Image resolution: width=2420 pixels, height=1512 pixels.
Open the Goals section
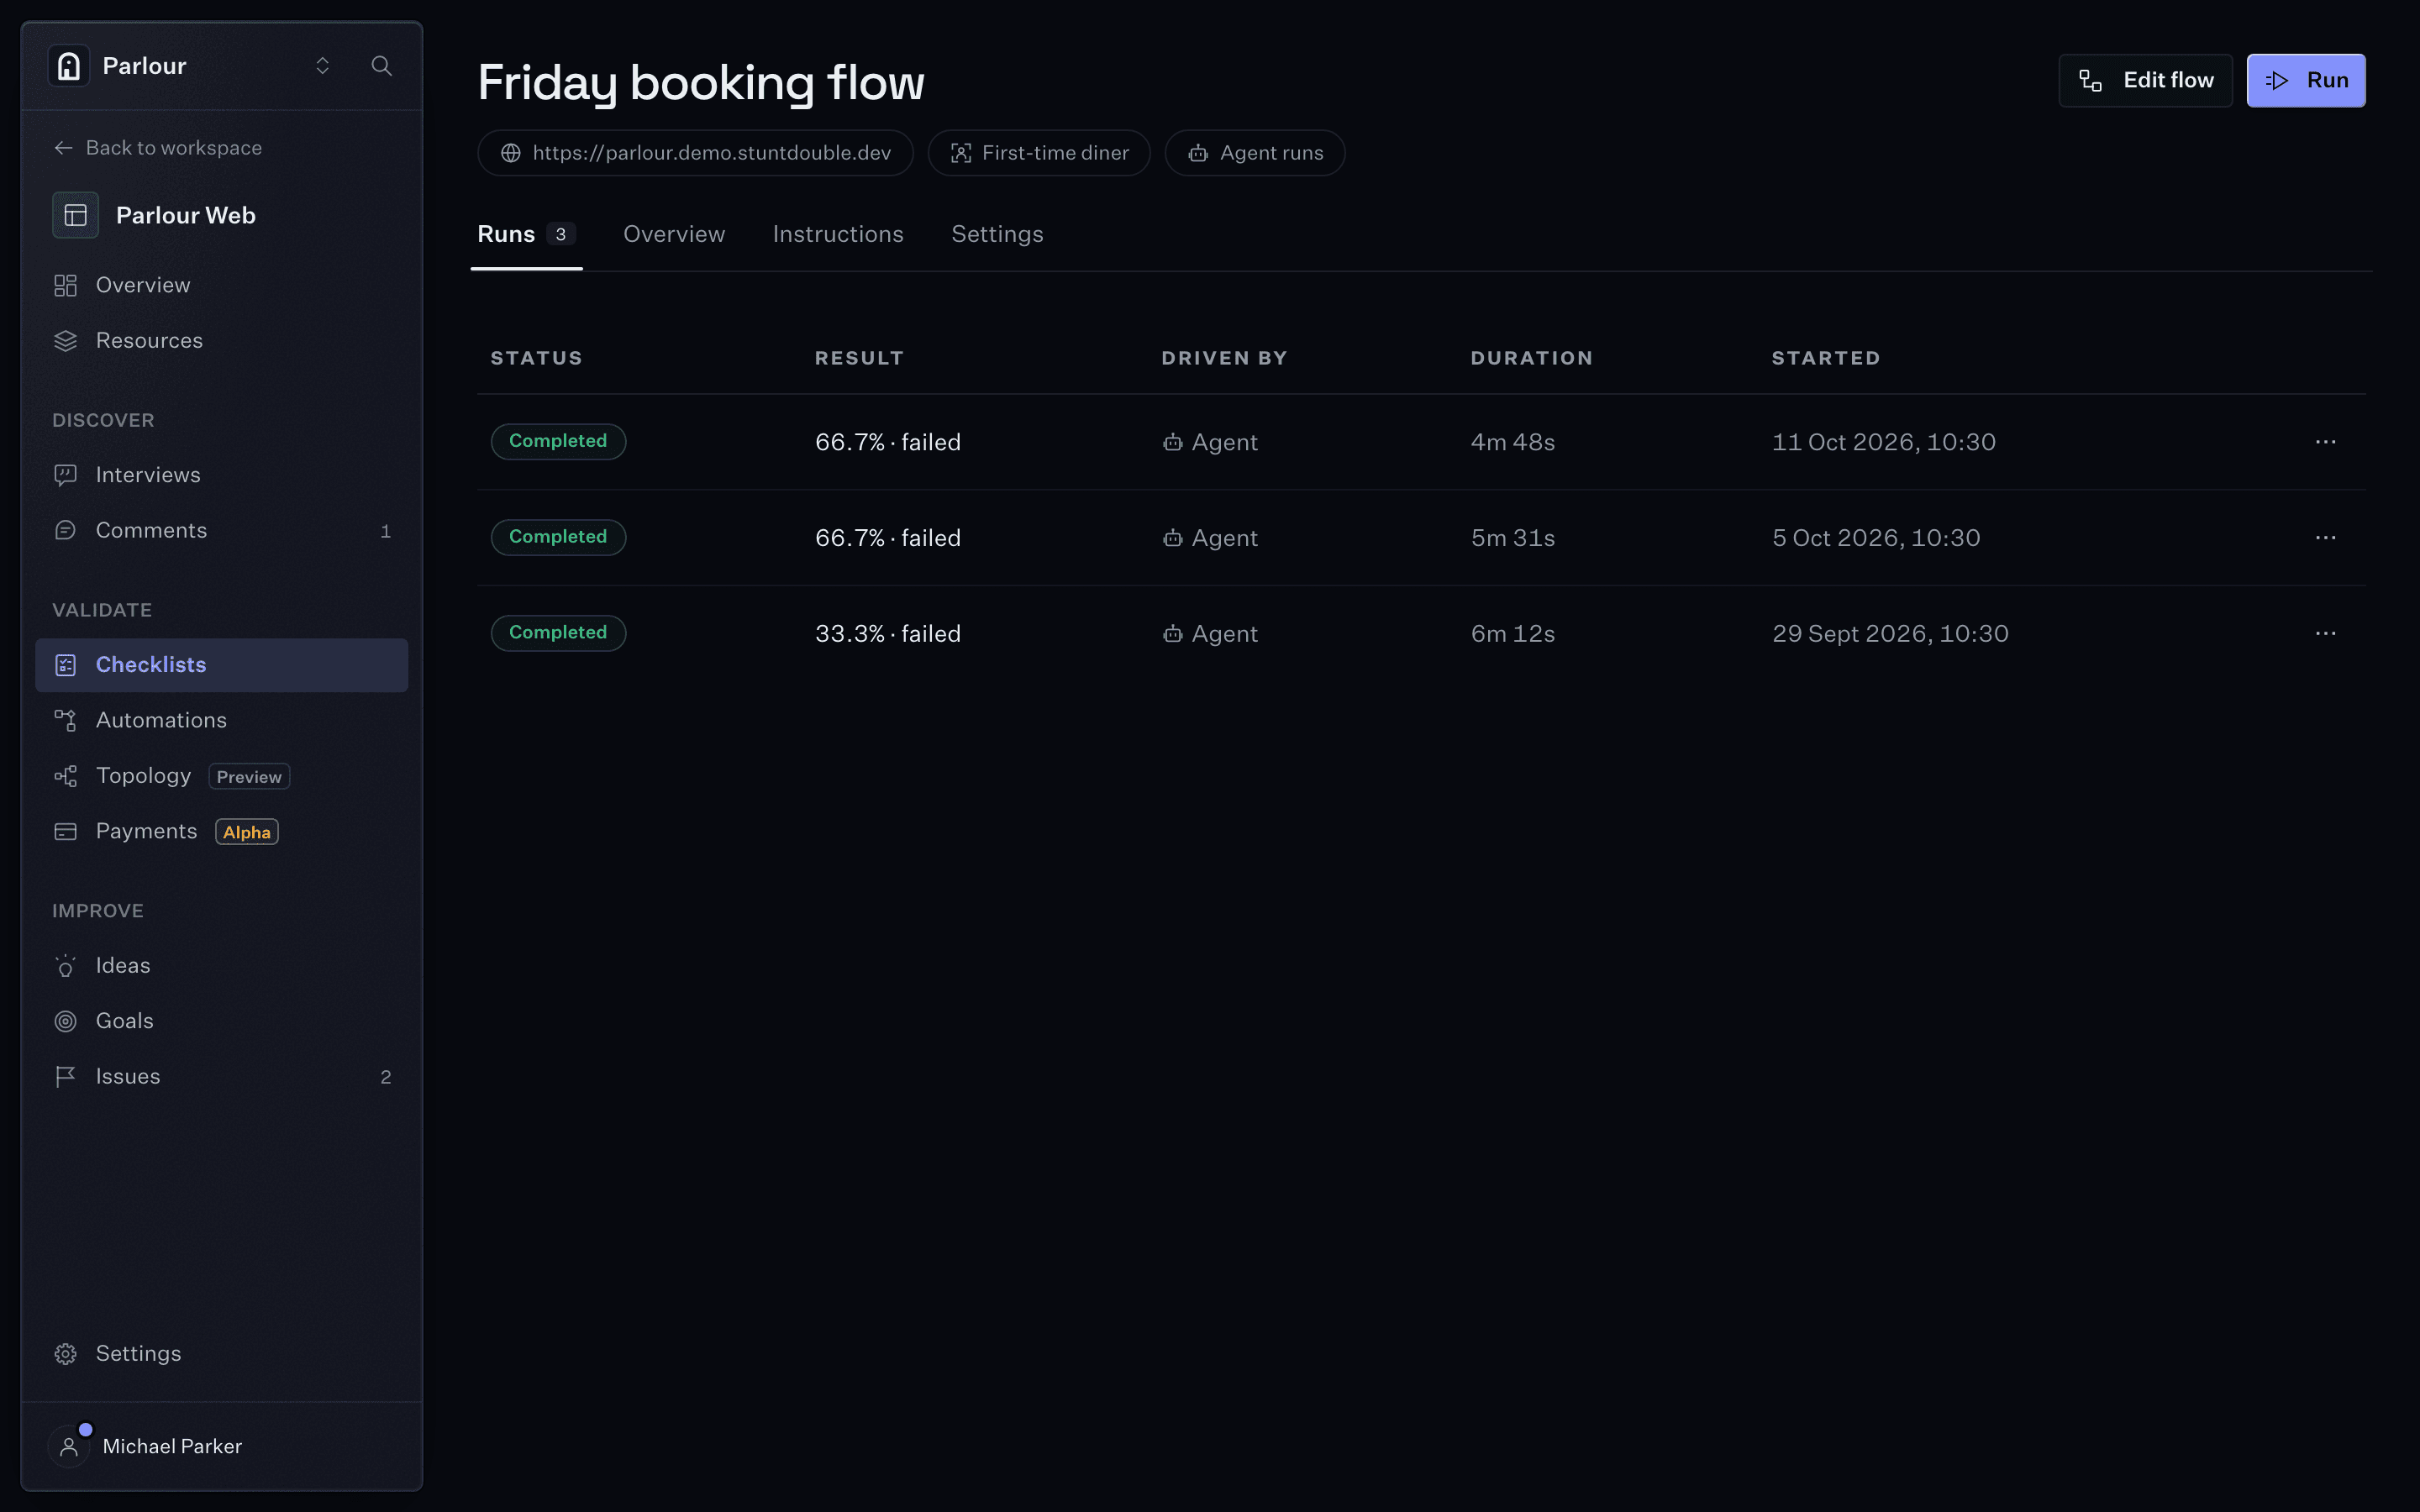[x=221, y=1021]
